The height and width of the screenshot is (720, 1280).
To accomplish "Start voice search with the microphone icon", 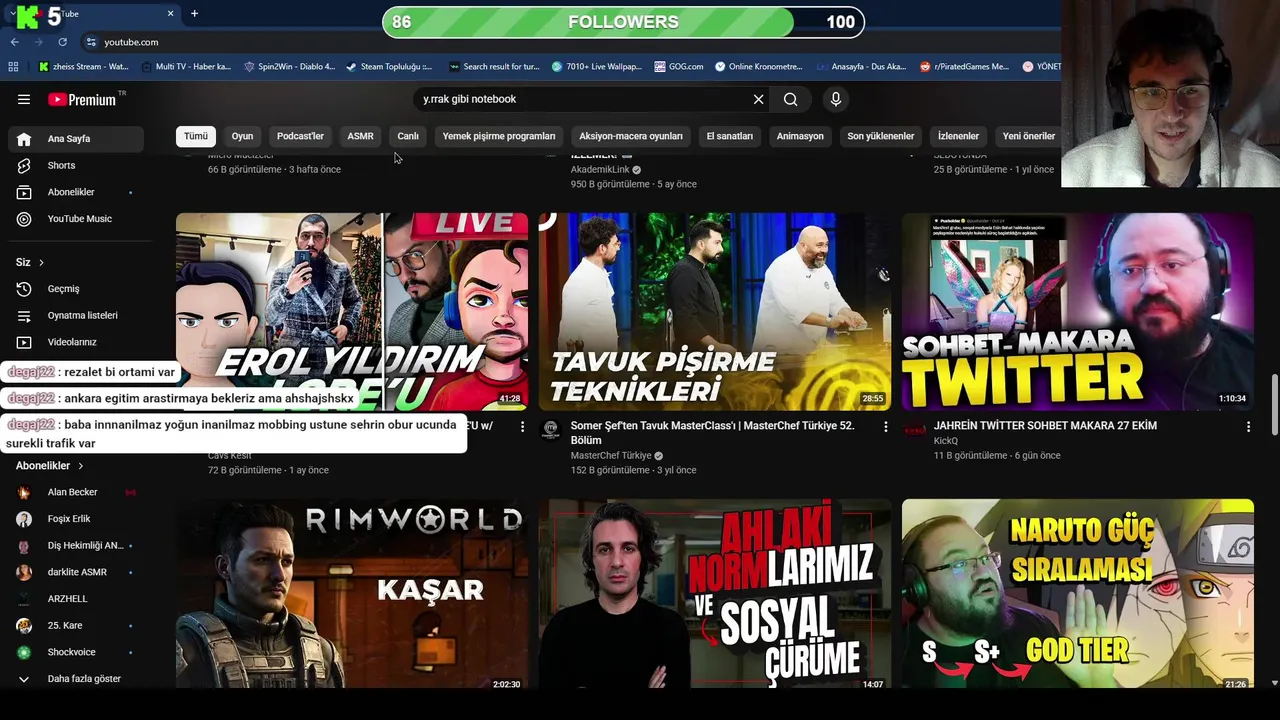I will (836, 99).
